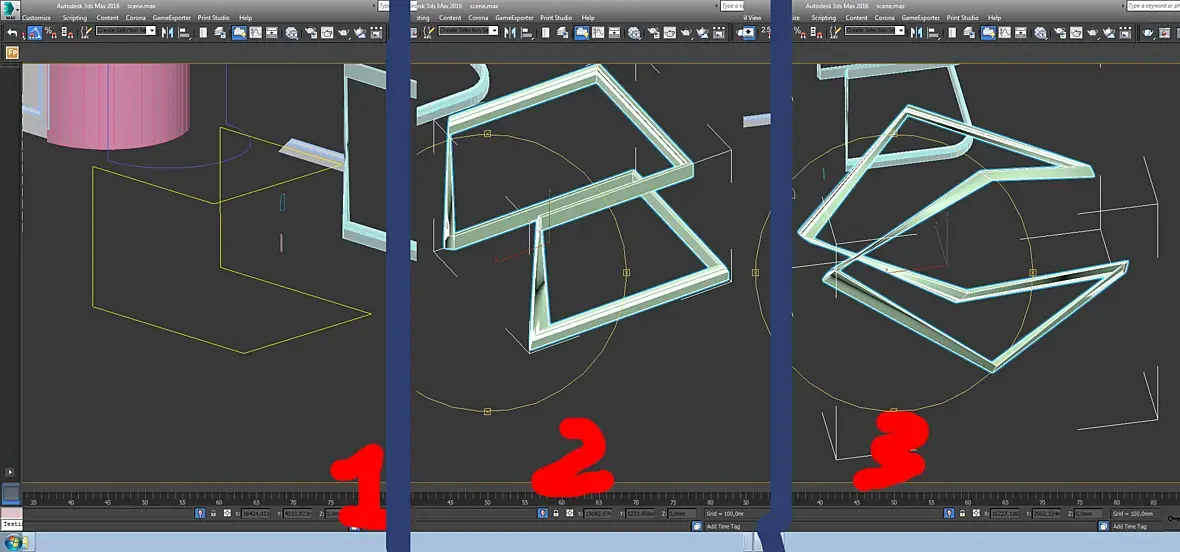
Task: Click the small play arrow above the timeline
Action: click(10, 472)
